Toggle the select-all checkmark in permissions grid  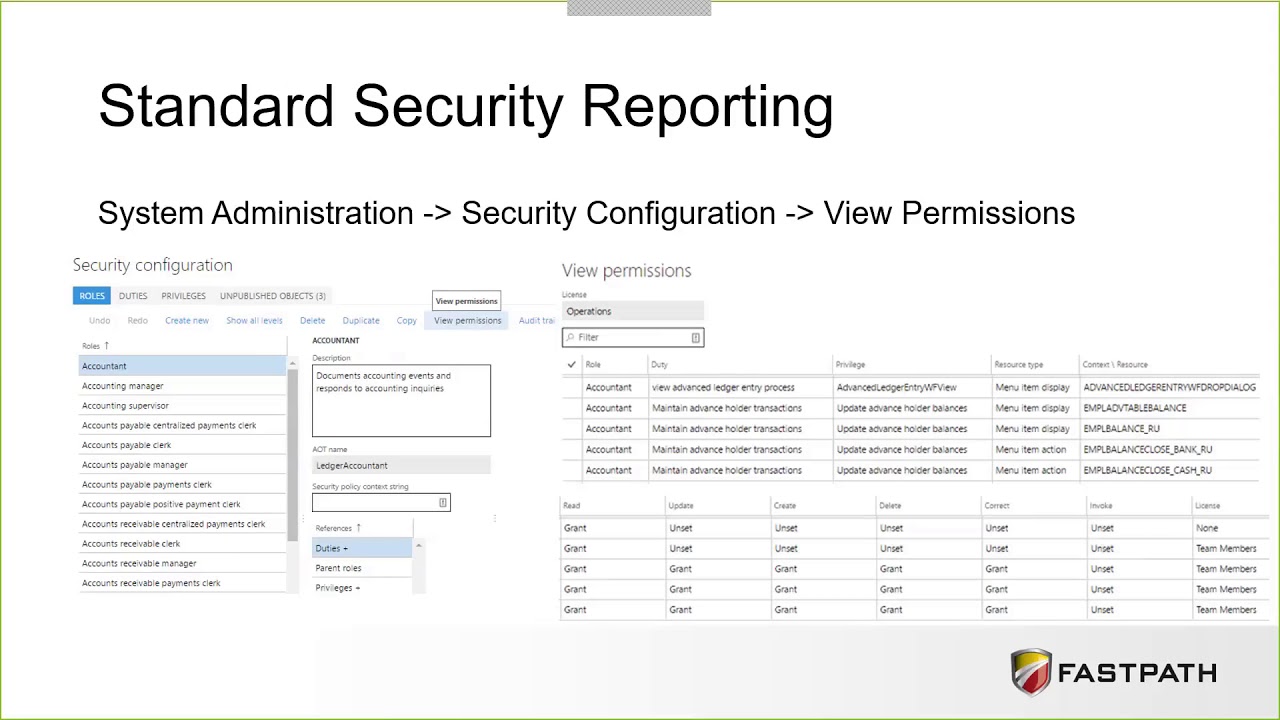(x=571, y=365)
